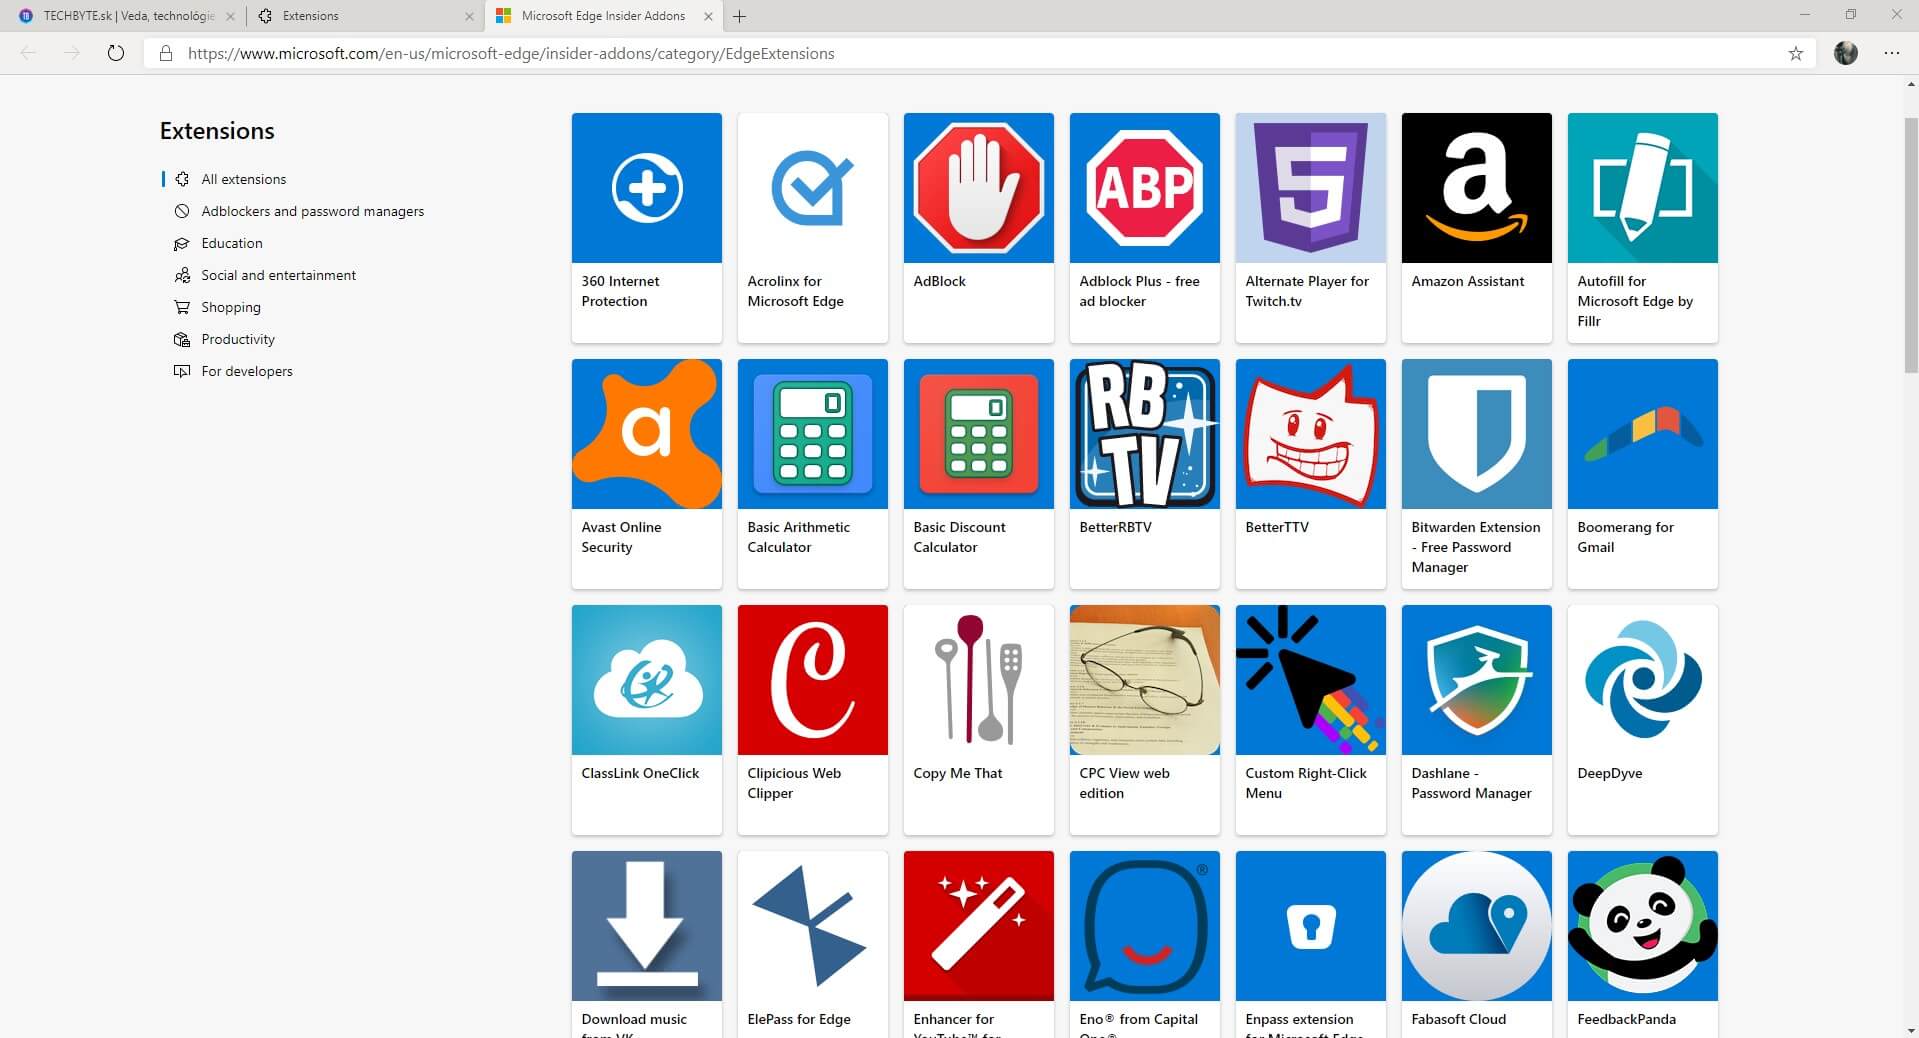The image size is (1919, 1038).
Task: Open Enhancer for YouTube wand icon
Action: click(x=978, y=926)
